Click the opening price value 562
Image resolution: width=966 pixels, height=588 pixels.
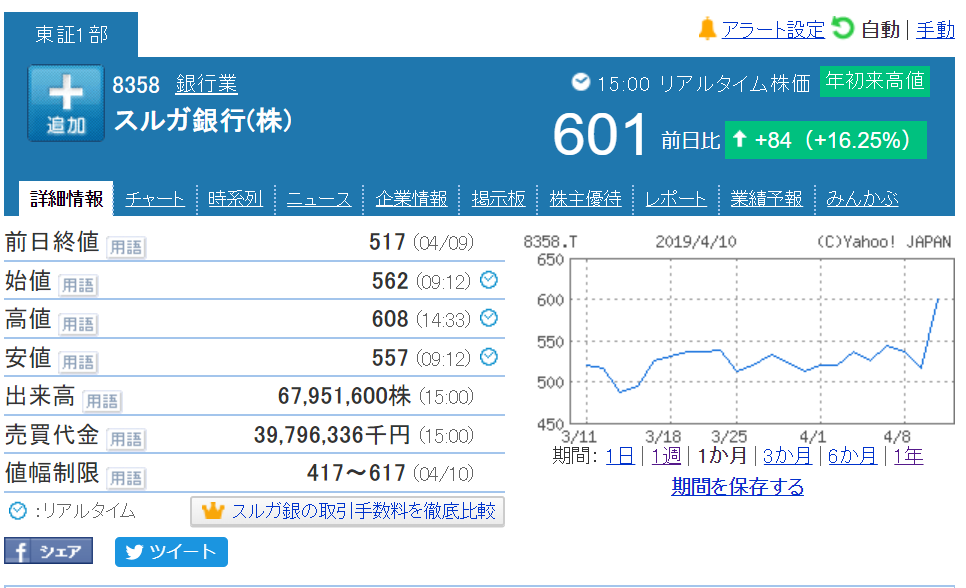coord(389,280)
